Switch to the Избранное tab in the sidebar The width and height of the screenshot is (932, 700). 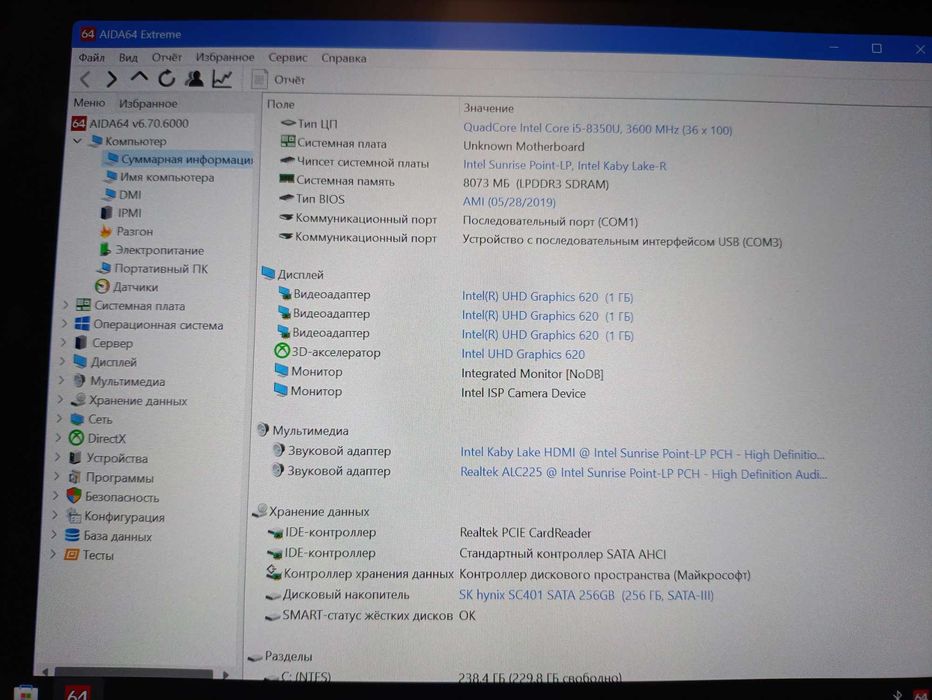(148, 103)
